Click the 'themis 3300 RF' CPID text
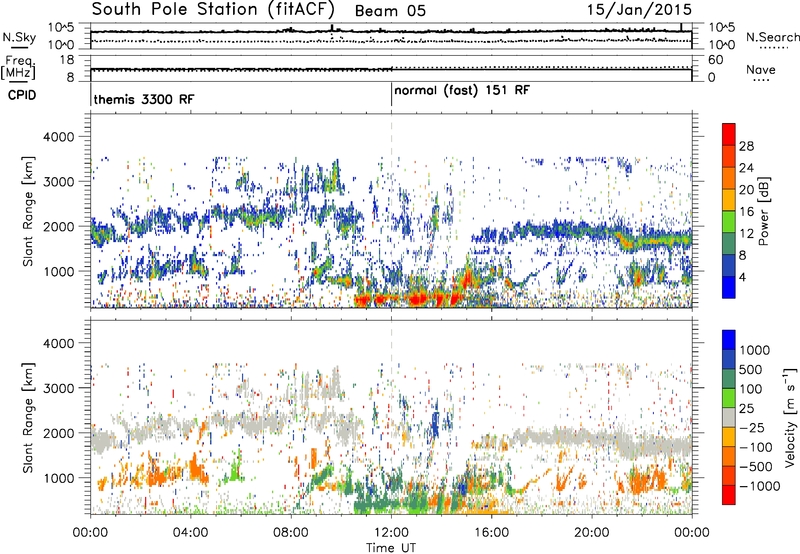 (144, 99)
